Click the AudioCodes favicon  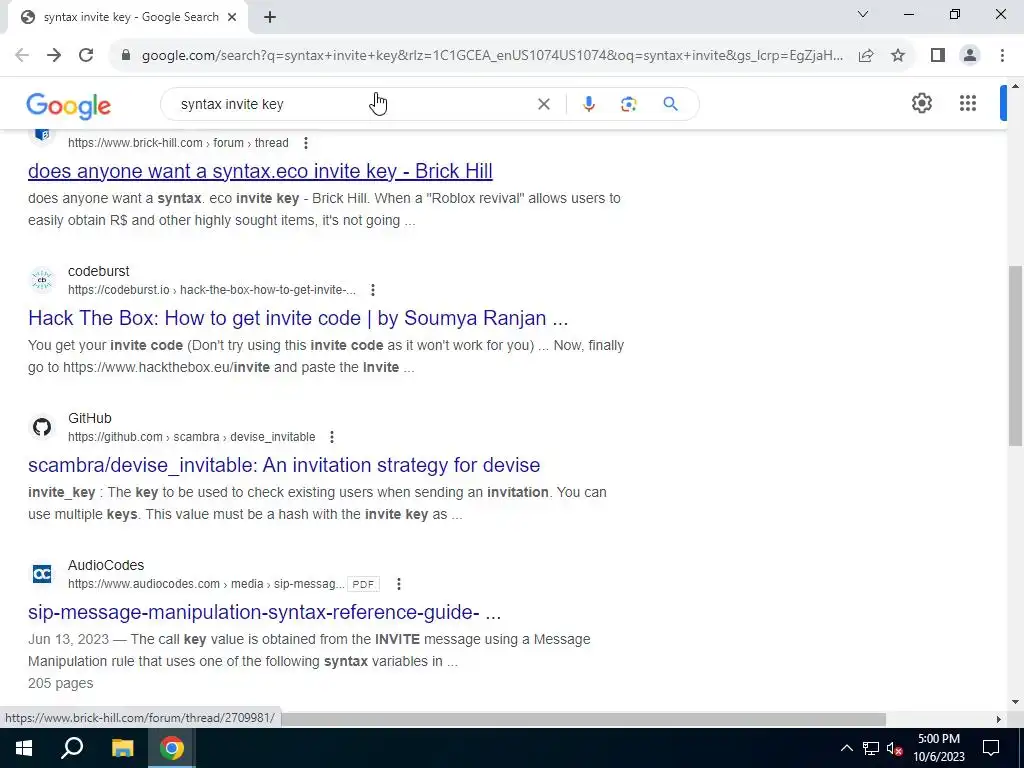pyautogui.click(x=42, y=574)
